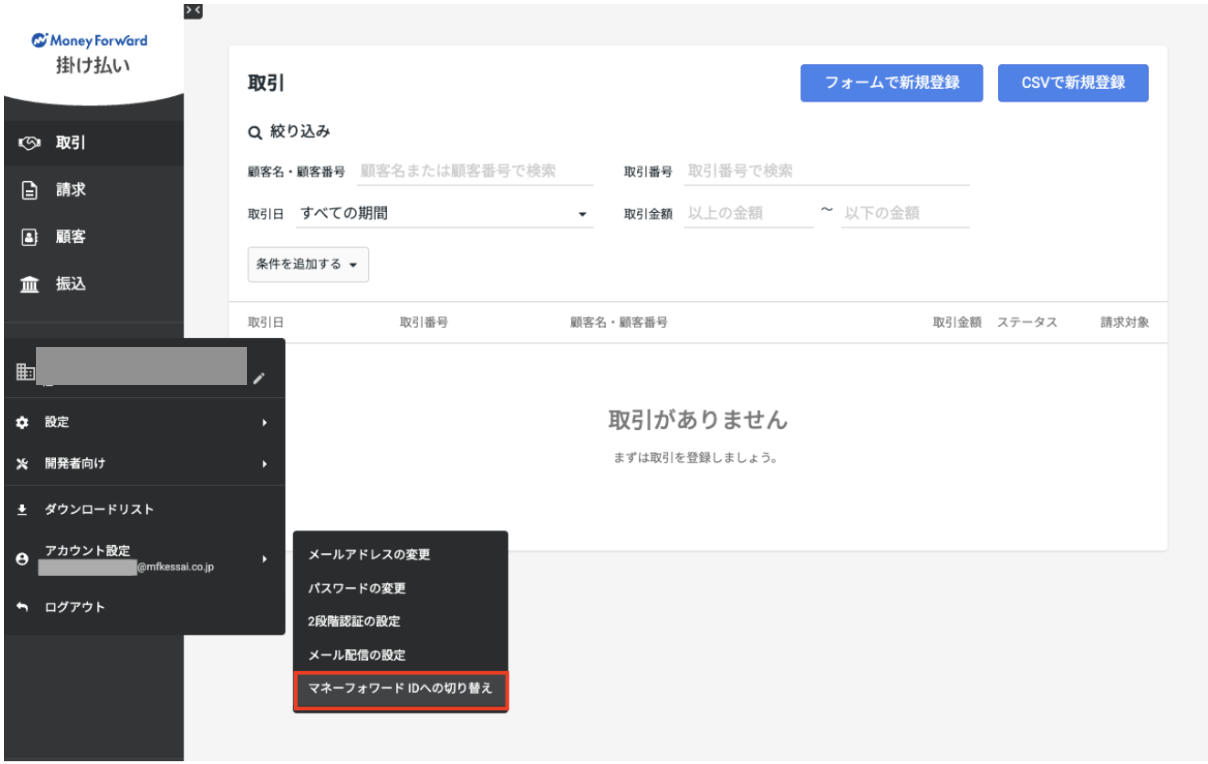Click the gear icon beside 設定
This screenshot has height=764, width=1208.
[x=23, y=423]
